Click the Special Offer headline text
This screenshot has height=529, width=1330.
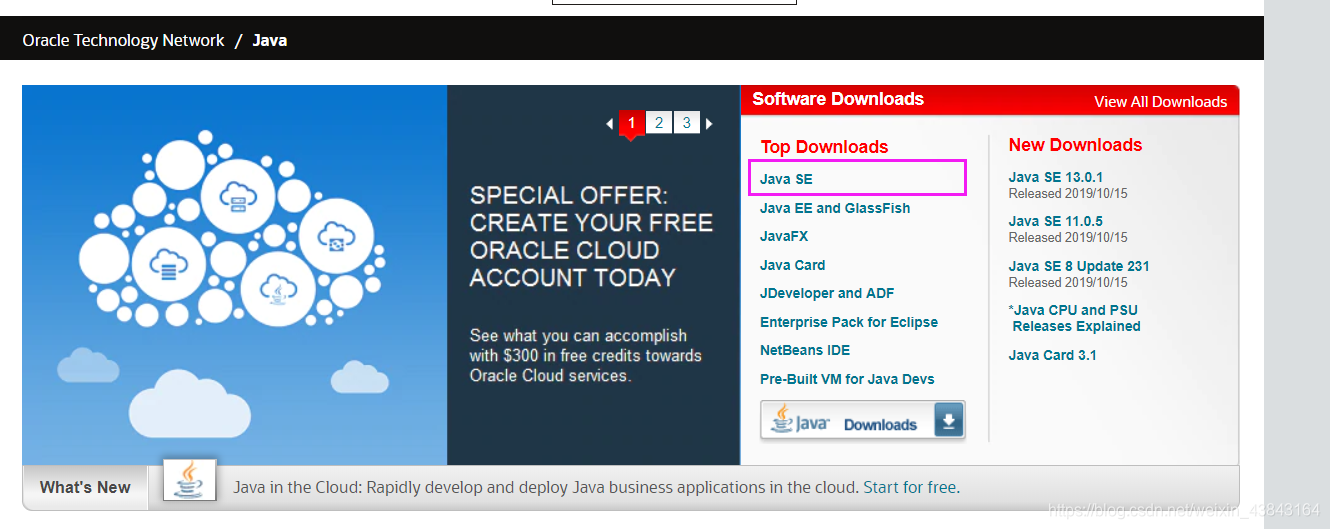[x=591, y=236]
